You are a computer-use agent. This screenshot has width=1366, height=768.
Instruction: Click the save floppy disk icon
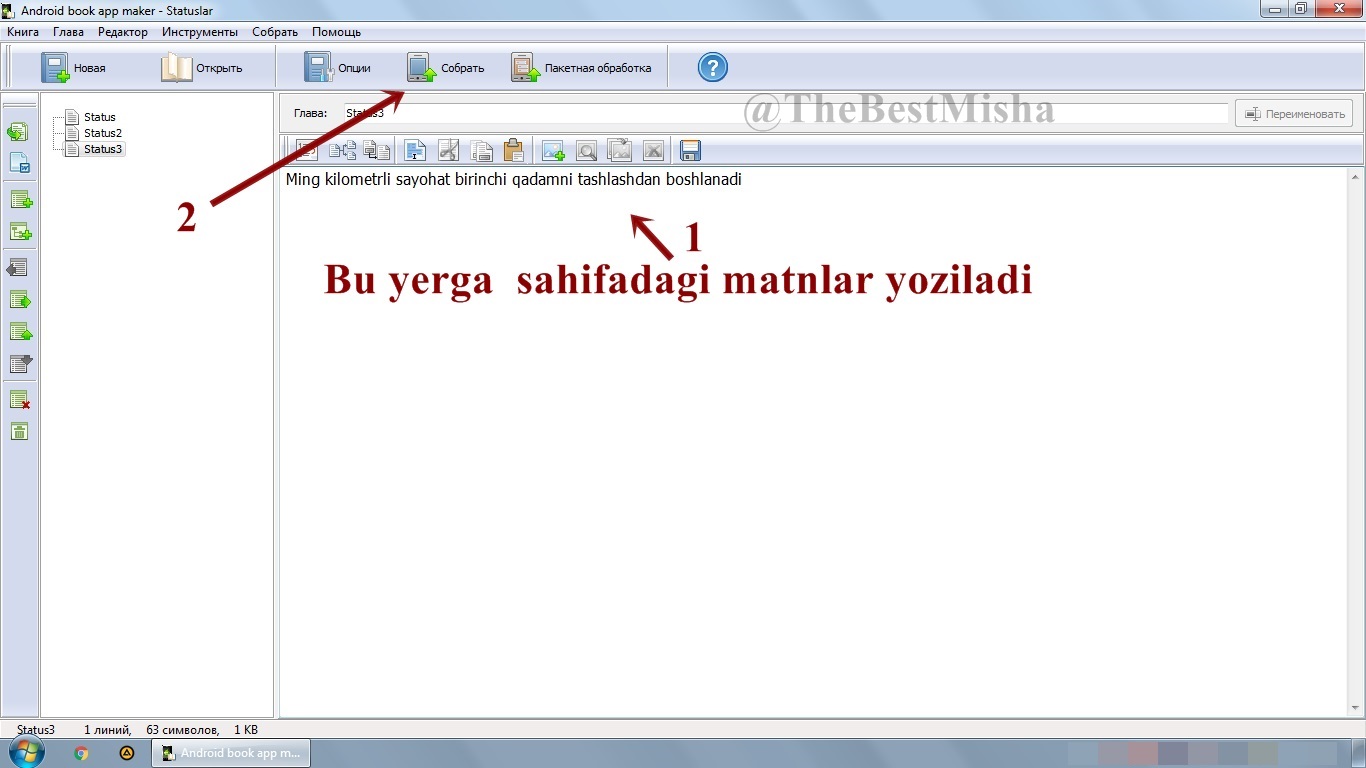690,151
